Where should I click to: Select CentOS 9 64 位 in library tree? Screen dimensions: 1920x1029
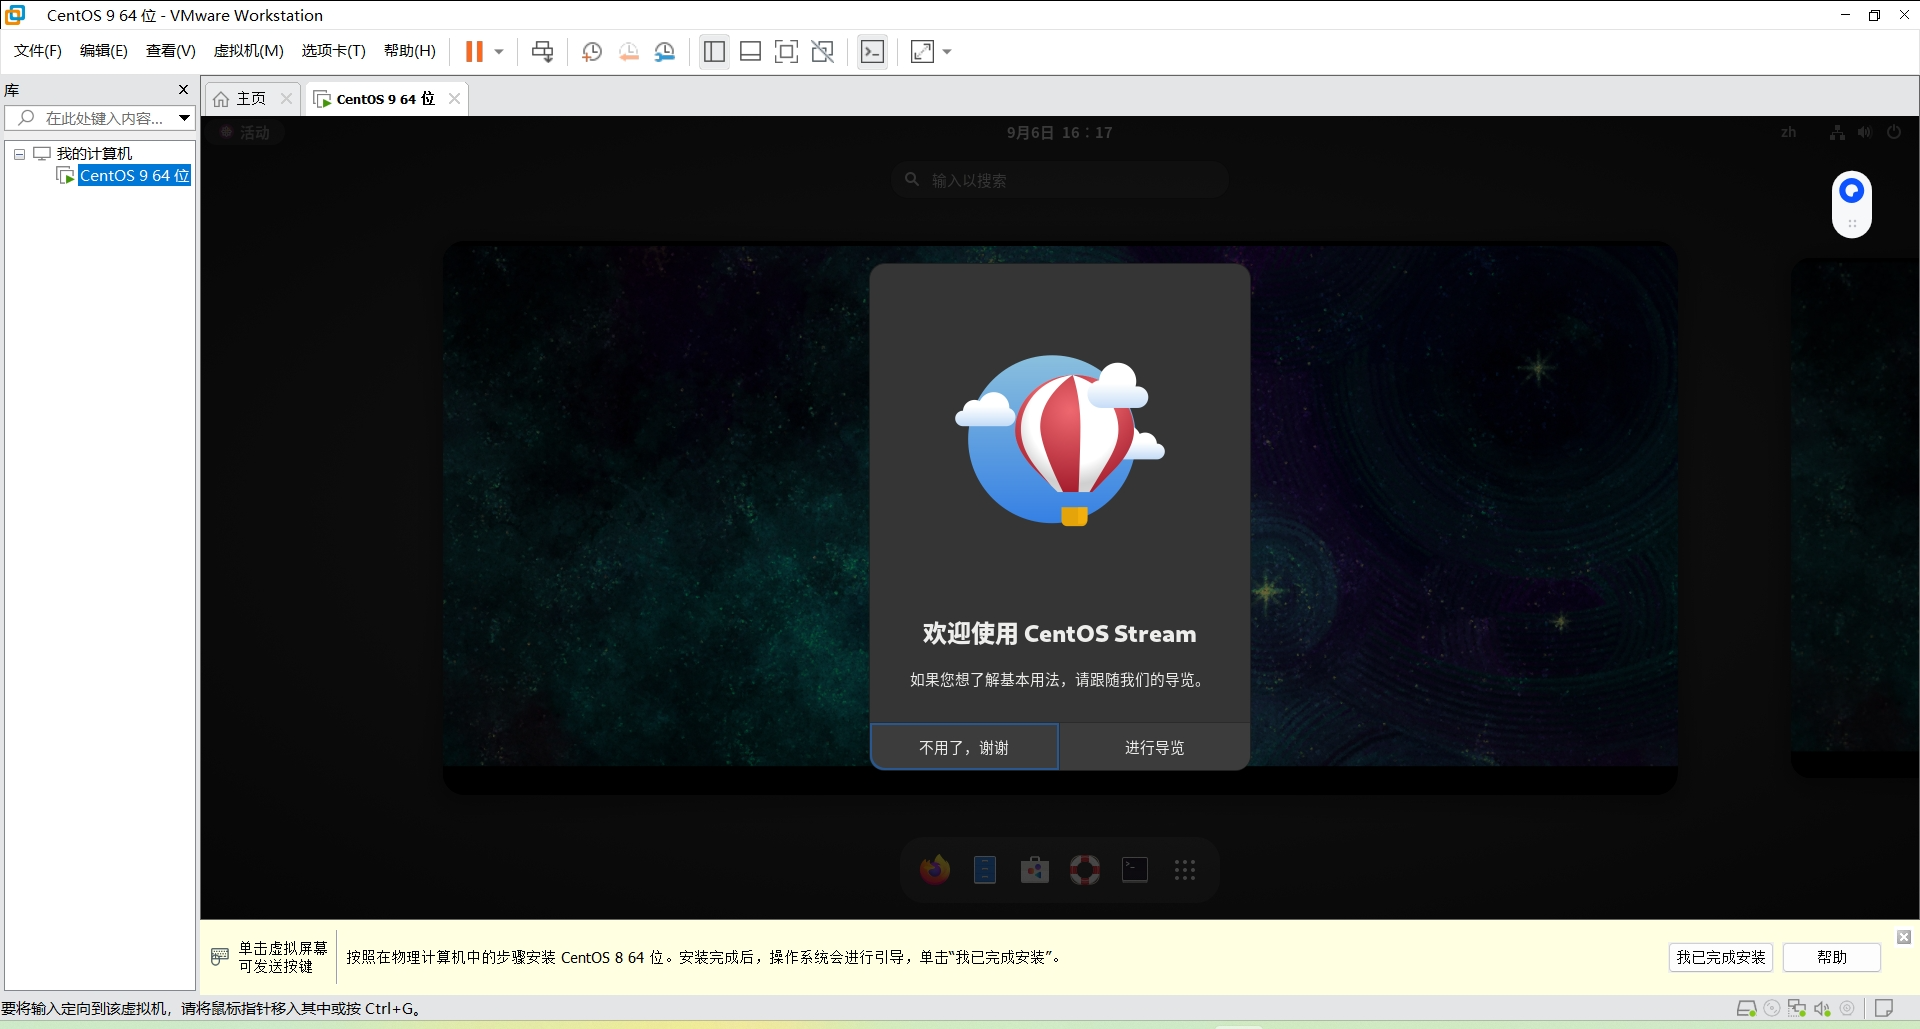point(134,176)
